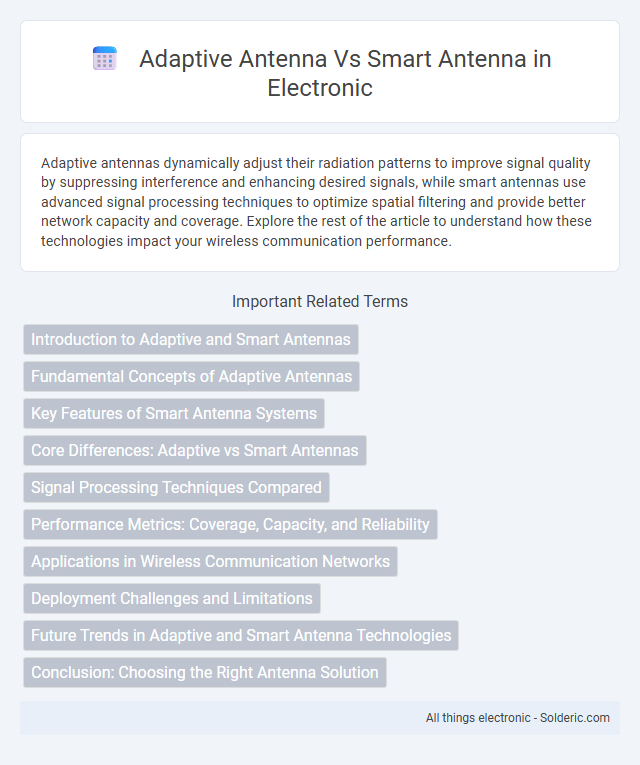Select Signal Processing Techniques Compared tag

[176, 487]
